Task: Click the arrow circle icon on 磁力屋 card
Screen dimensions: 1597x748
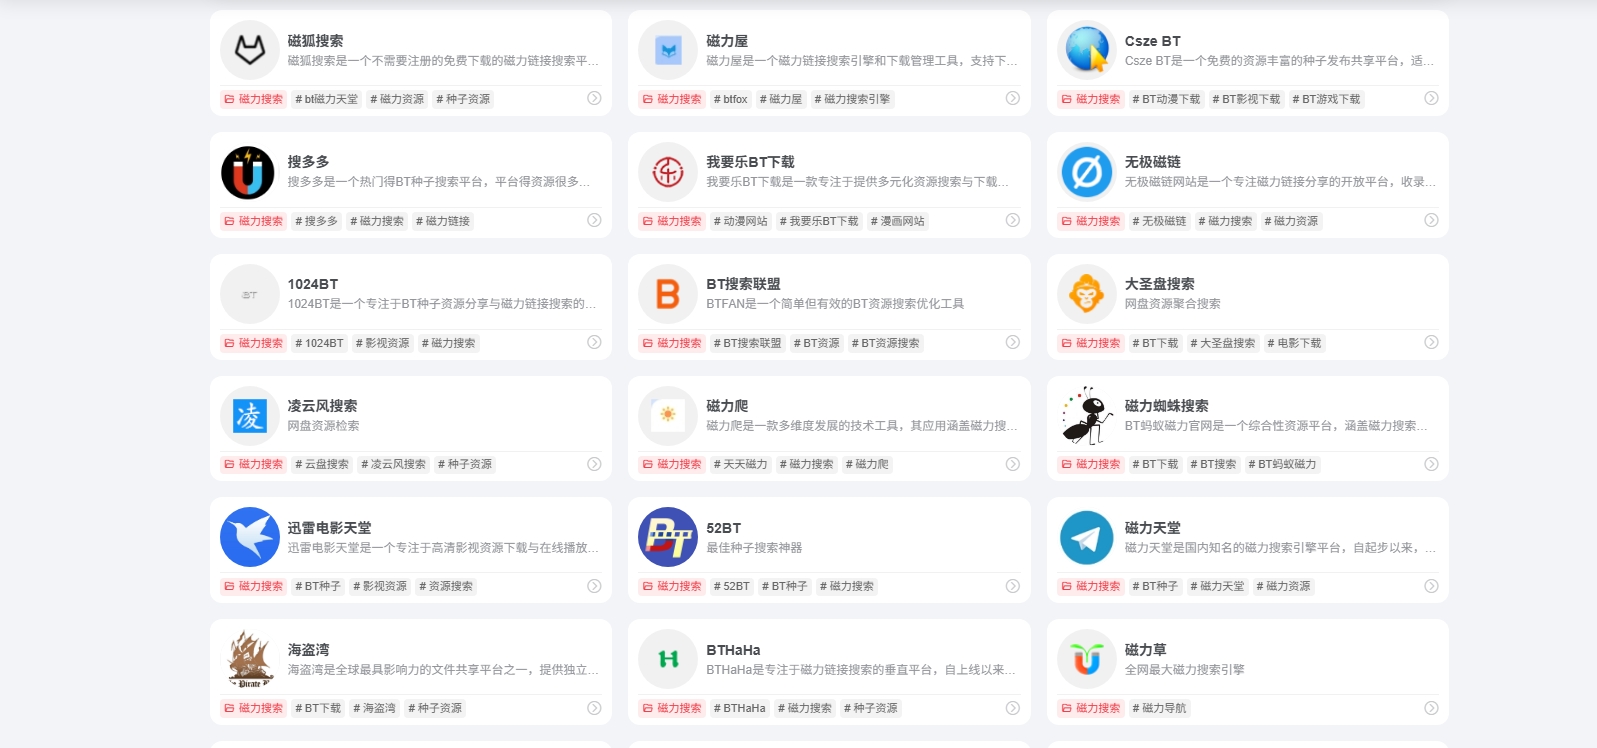Action: click(1013, 98)
